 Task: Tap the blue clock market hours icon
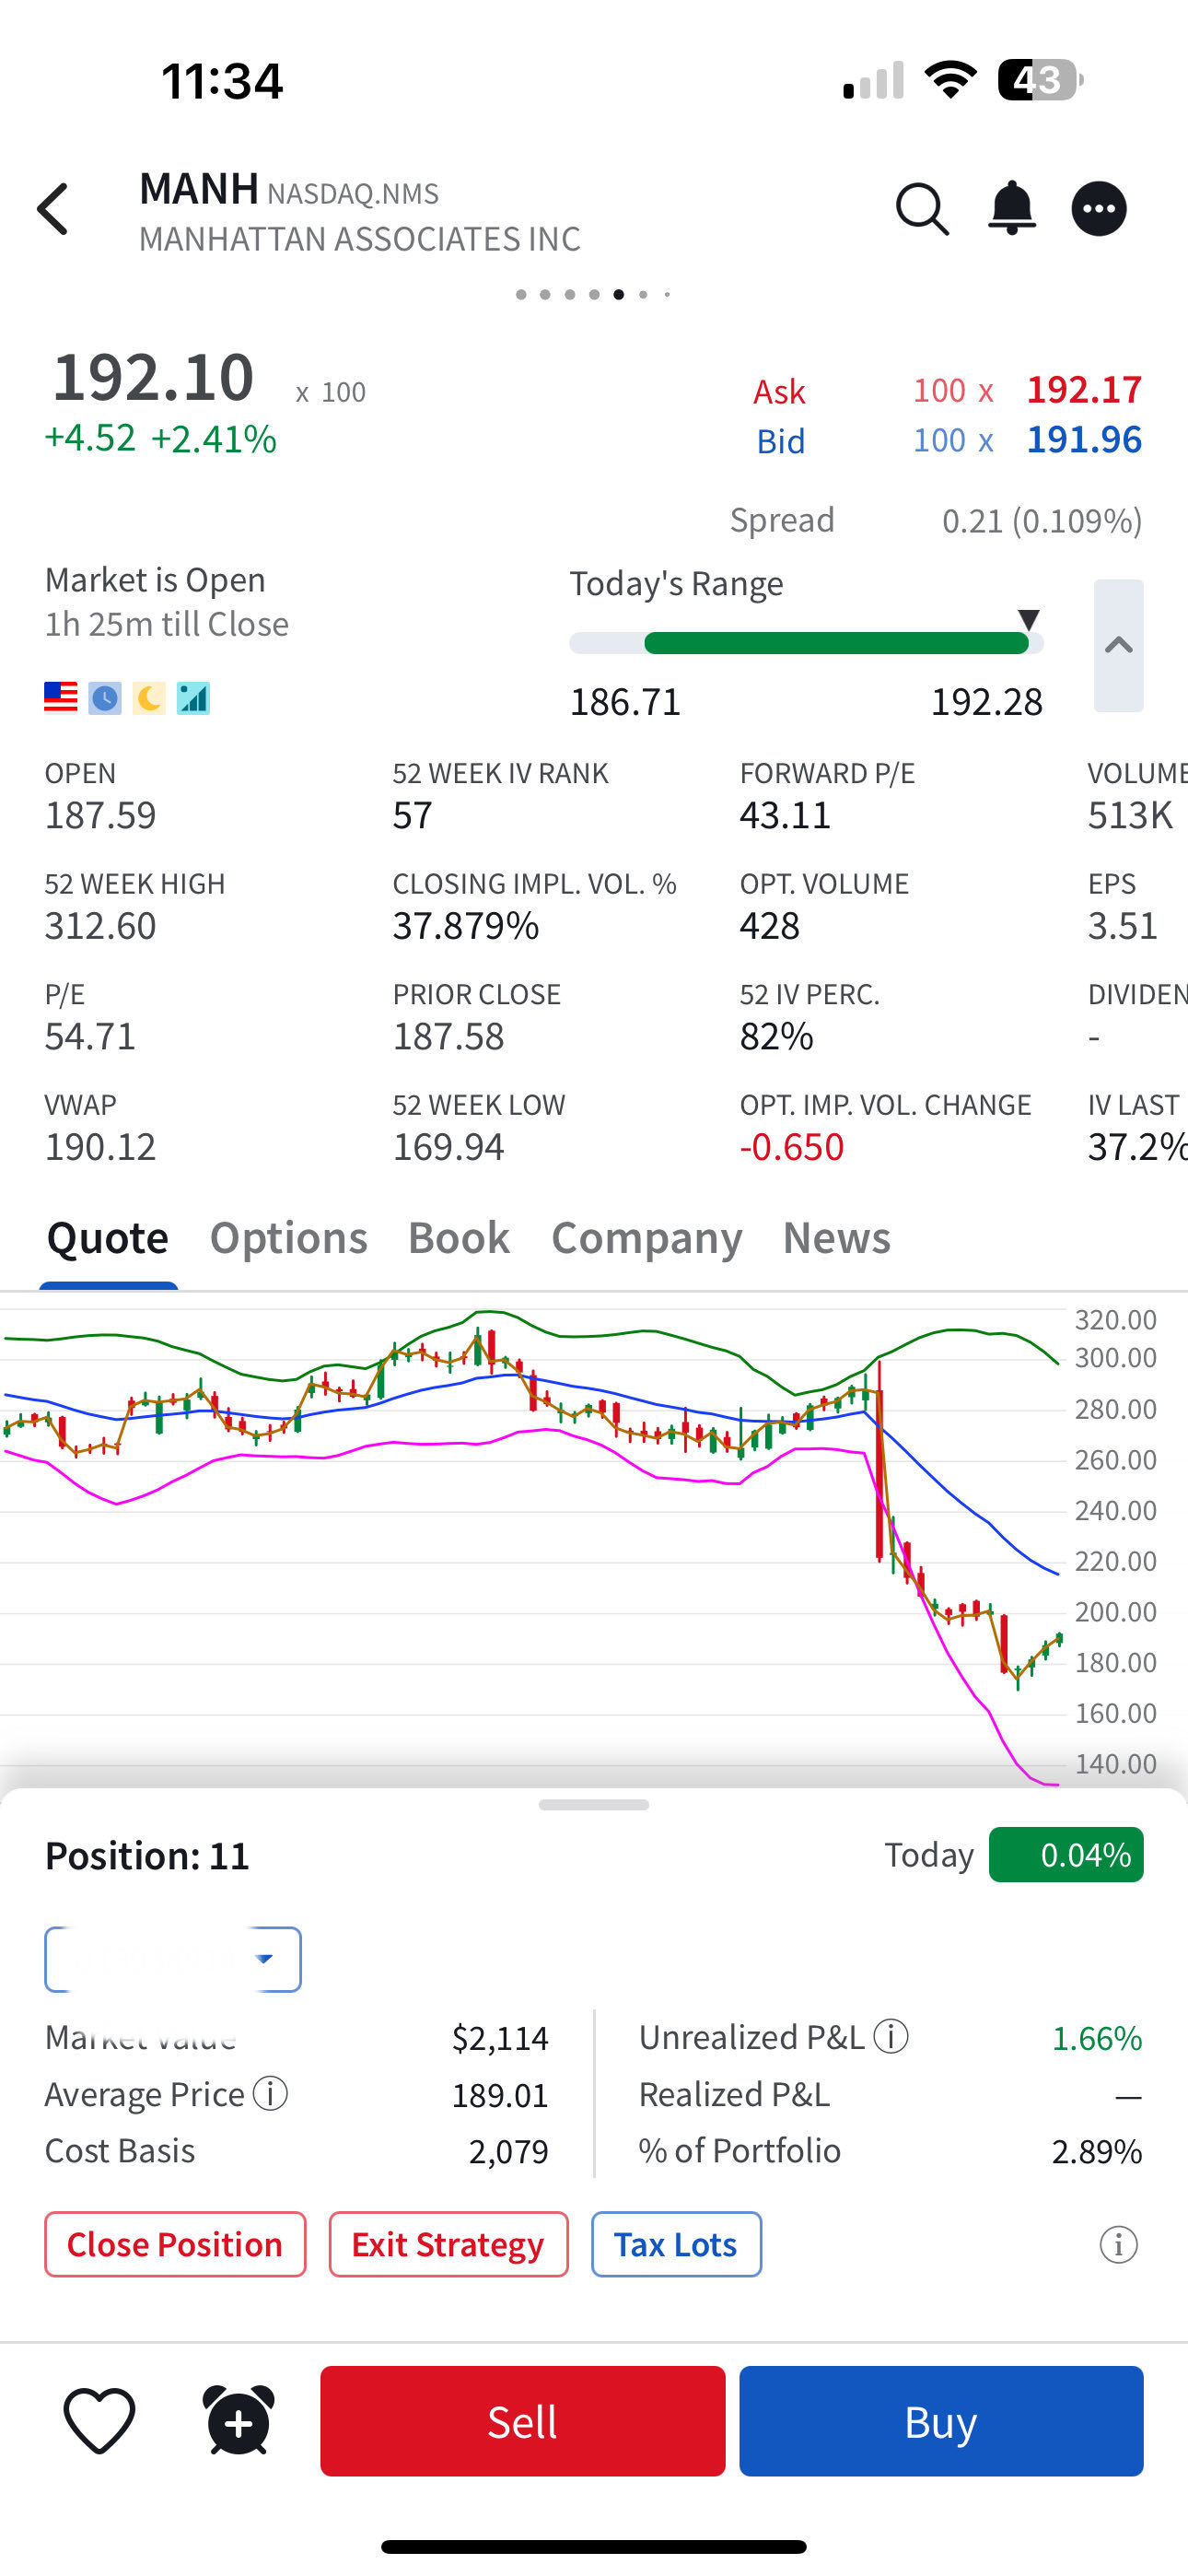pyautogui.click(x=105, y=697)
